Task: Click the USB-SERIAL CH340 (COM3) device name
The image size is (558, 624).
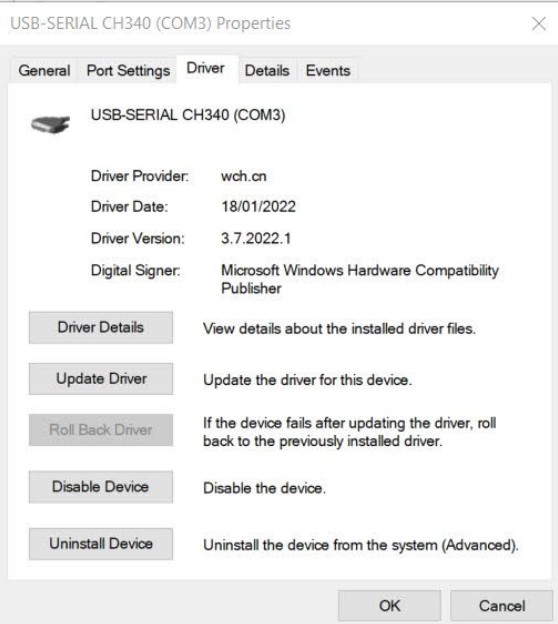Action: tap(188, 115)
